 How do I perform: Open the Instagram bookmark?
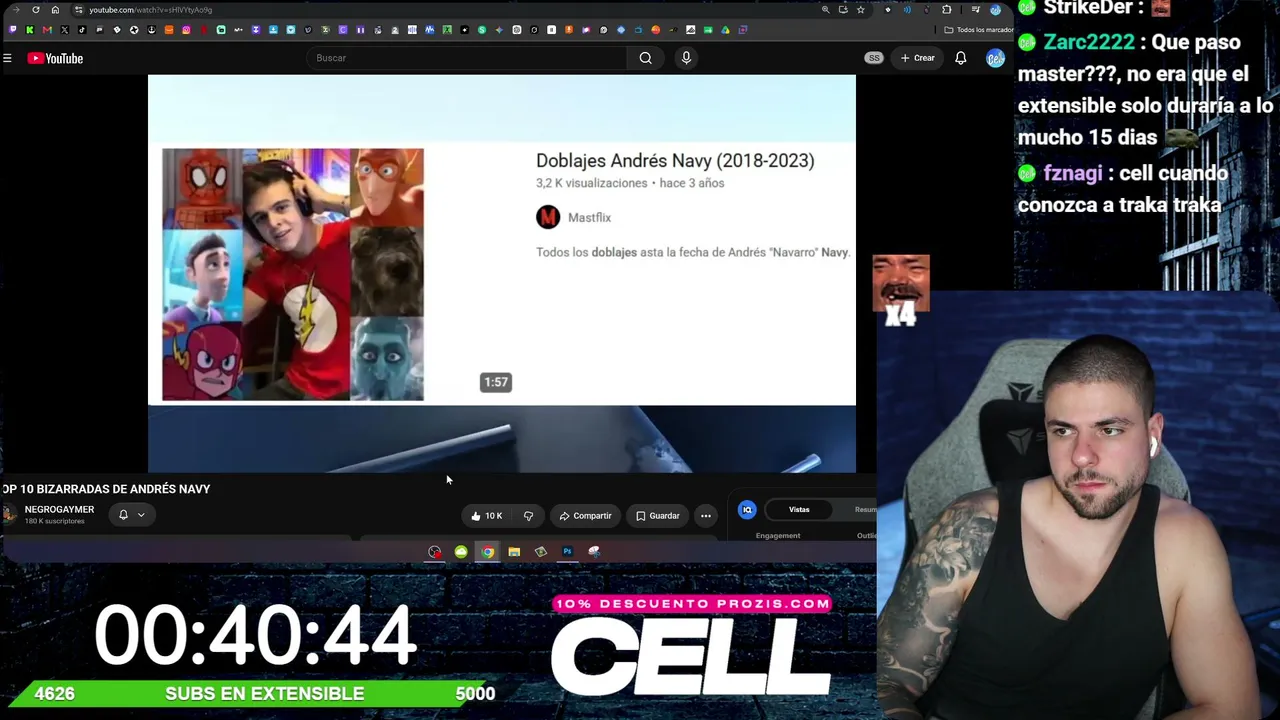[x=186, y=30]
